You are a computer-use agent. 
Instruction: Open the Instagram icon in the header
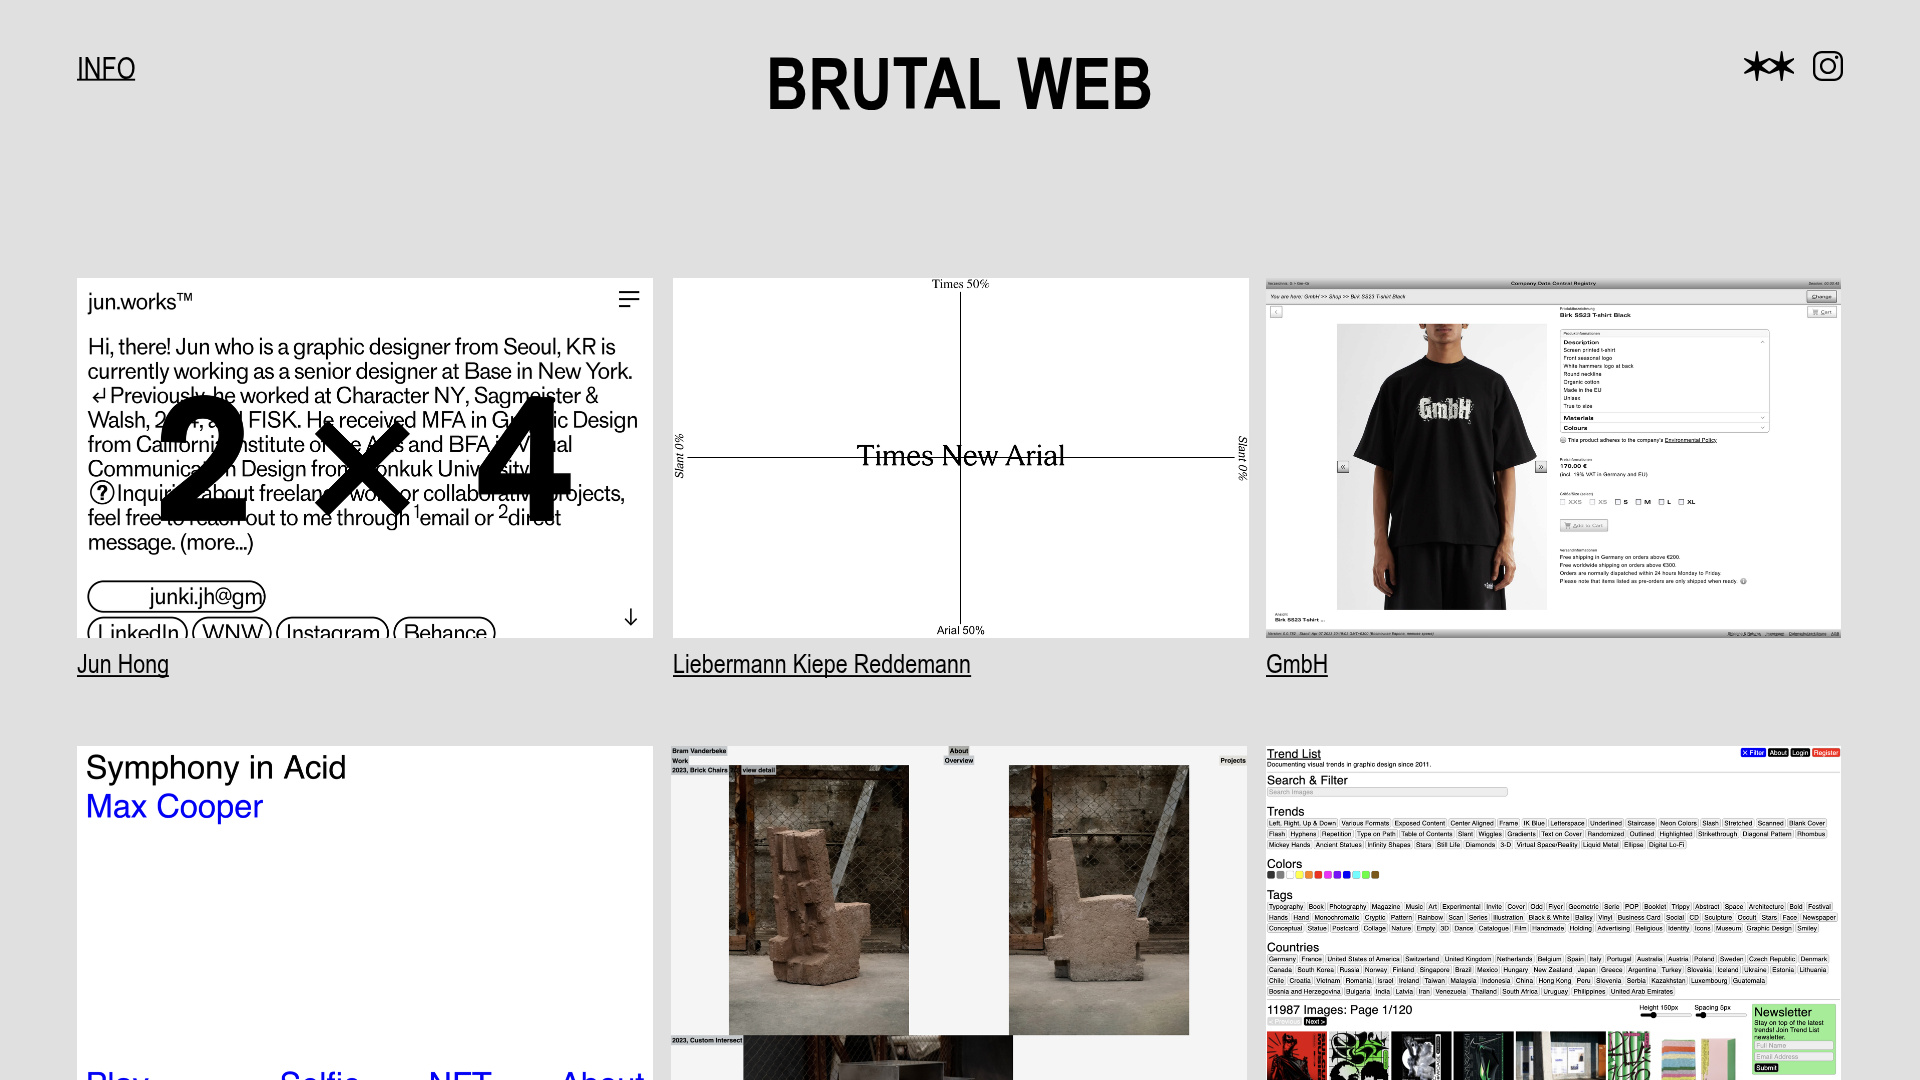point(1827,66)
